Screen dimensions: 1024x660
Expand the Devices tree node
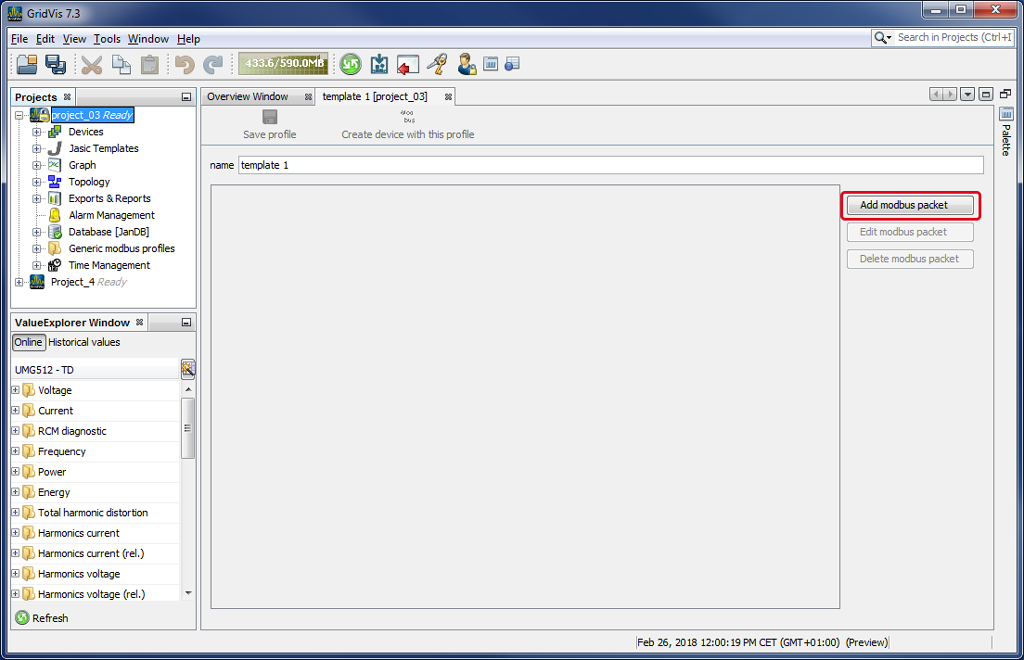[x=37, y=132]
